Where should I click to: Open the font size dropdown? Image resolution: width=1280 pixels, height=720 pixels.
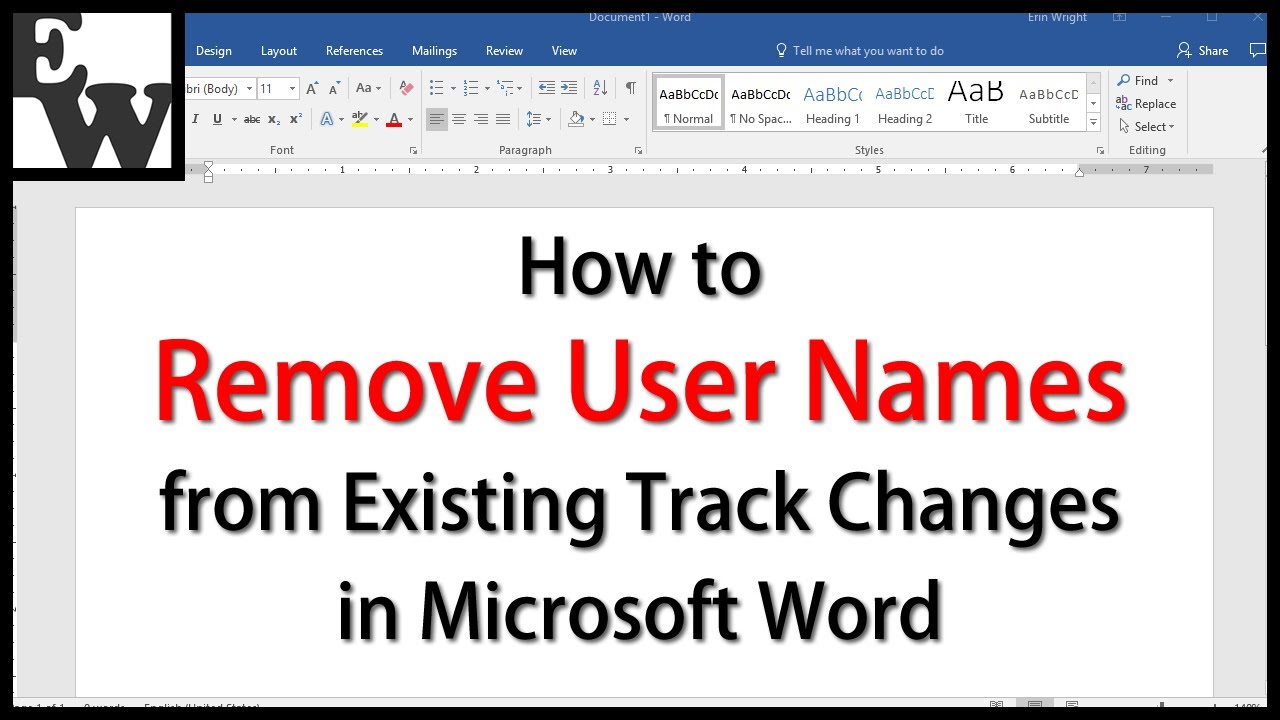click(x=292, y=88)
